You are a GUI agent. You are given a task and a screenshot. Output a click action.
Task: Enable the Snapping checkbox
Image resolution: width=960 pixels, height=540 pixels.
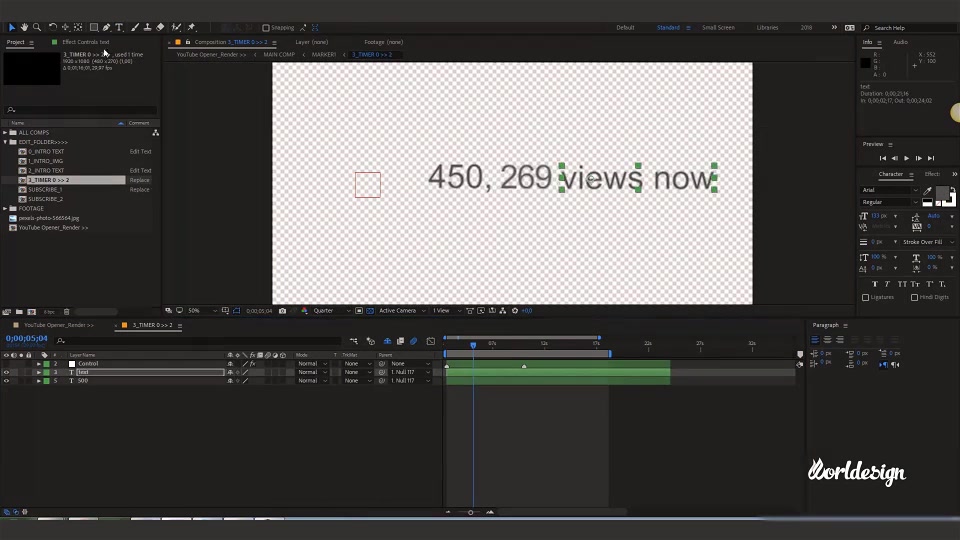266,28
